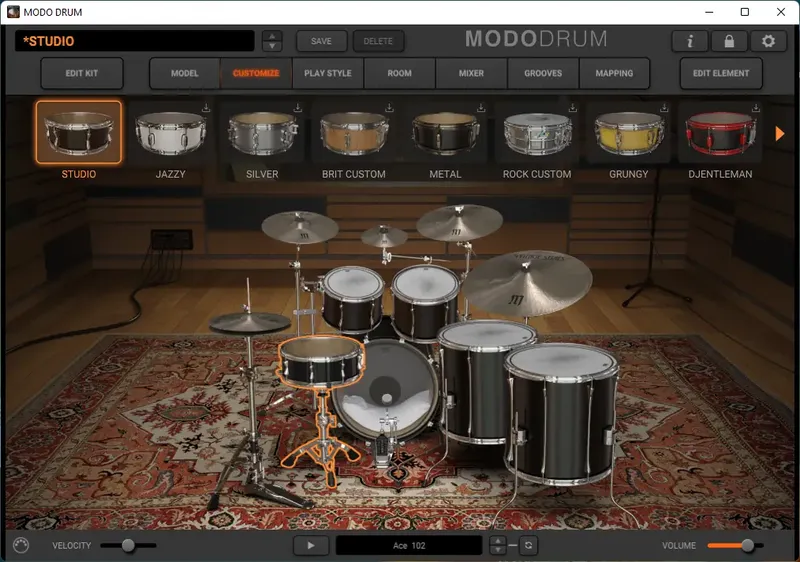Pick the METAL snare thumbnail

pos(445,133)
